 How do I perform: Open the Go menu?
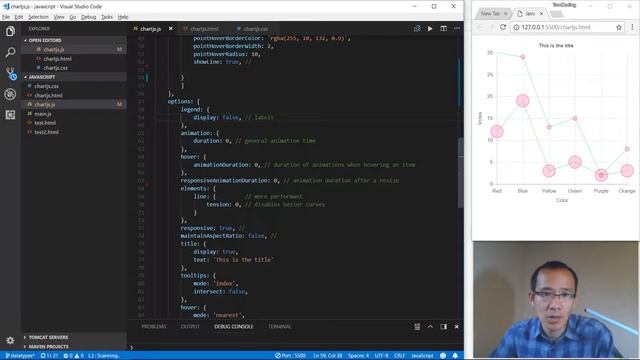pyautogui.click(x=73, y=17)
